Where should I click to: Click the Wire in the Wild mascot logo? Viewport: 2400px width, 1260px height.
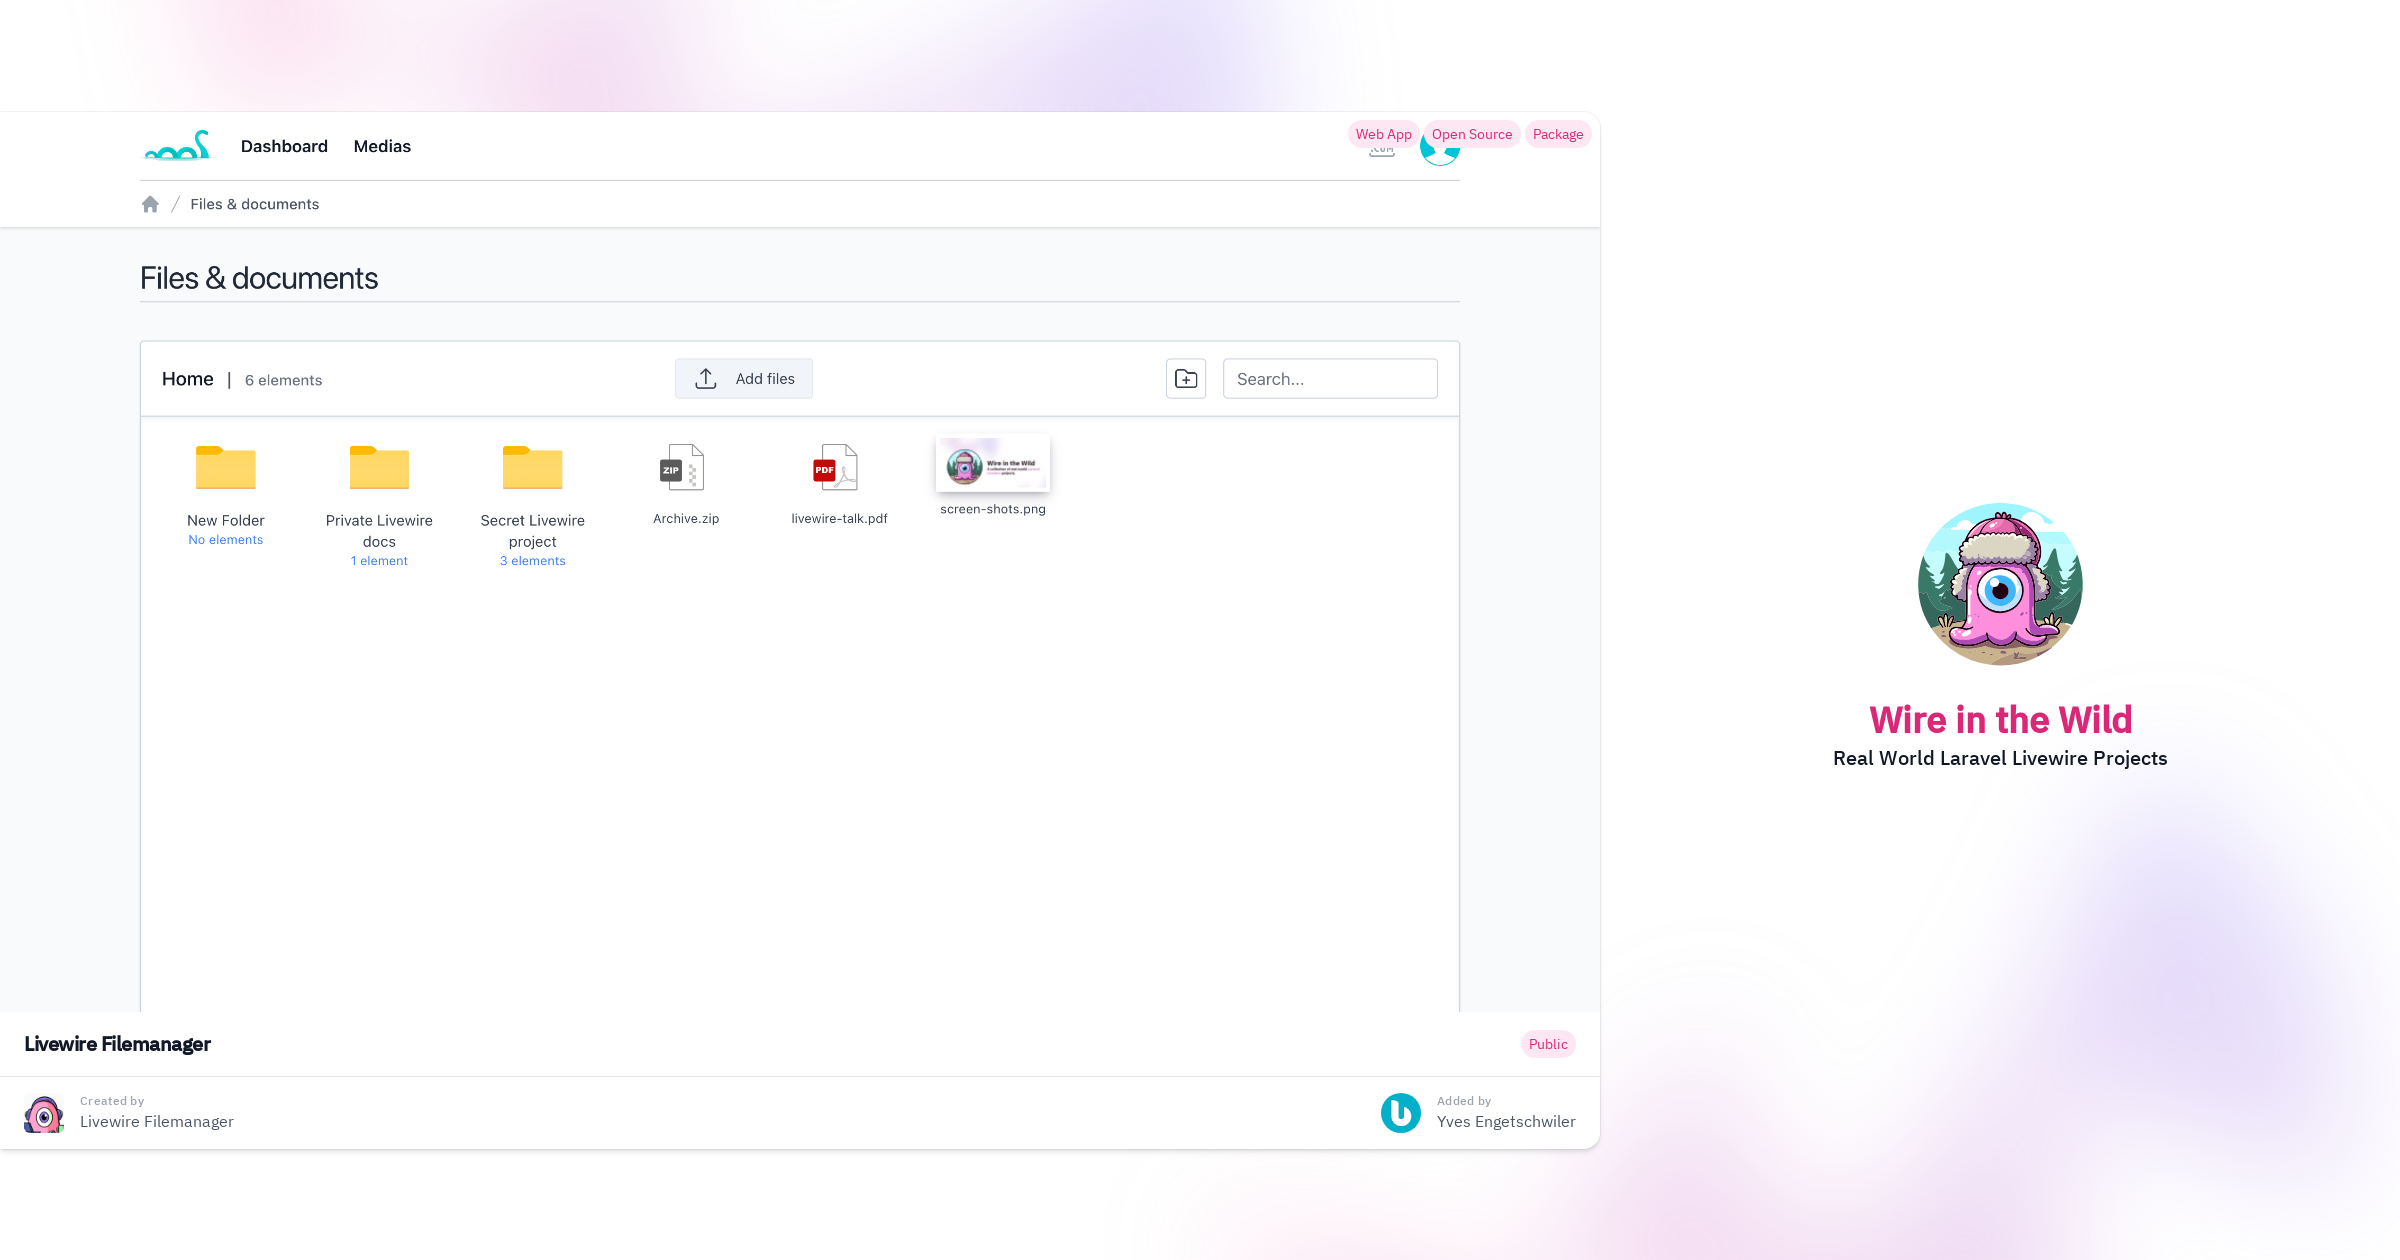pos(2000,584)
